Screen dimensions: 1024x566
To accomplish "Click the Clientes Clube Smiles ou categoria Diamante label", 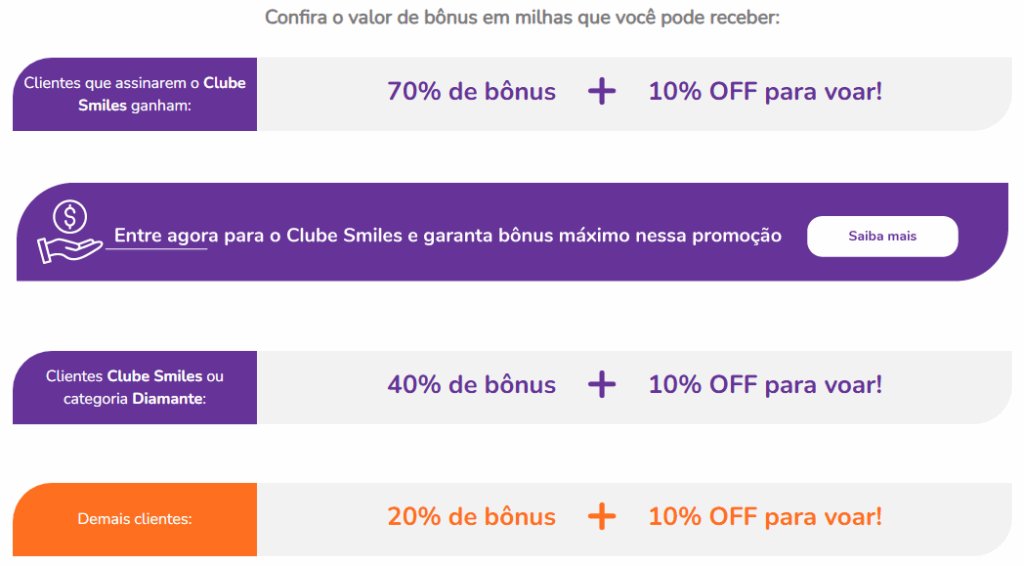I will (135, 388).
